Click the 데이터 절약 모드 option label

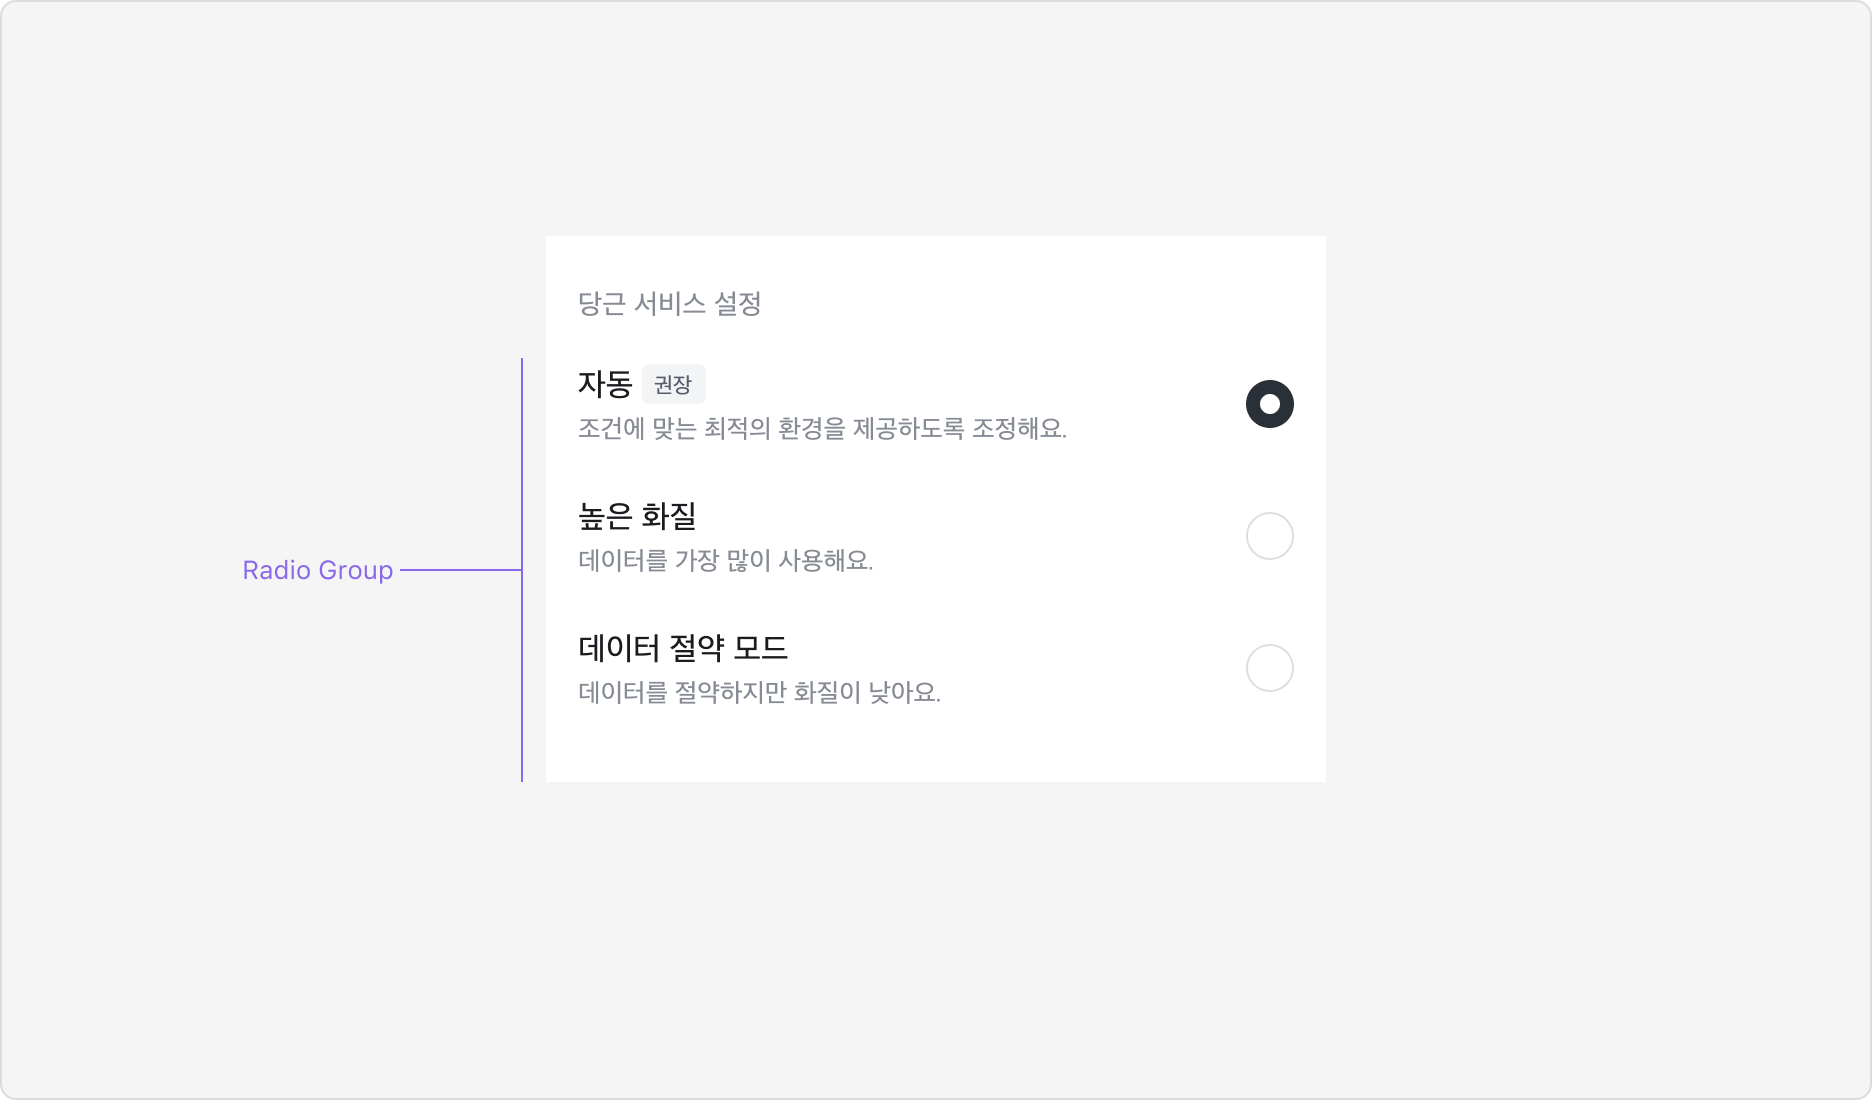[684, 648]
